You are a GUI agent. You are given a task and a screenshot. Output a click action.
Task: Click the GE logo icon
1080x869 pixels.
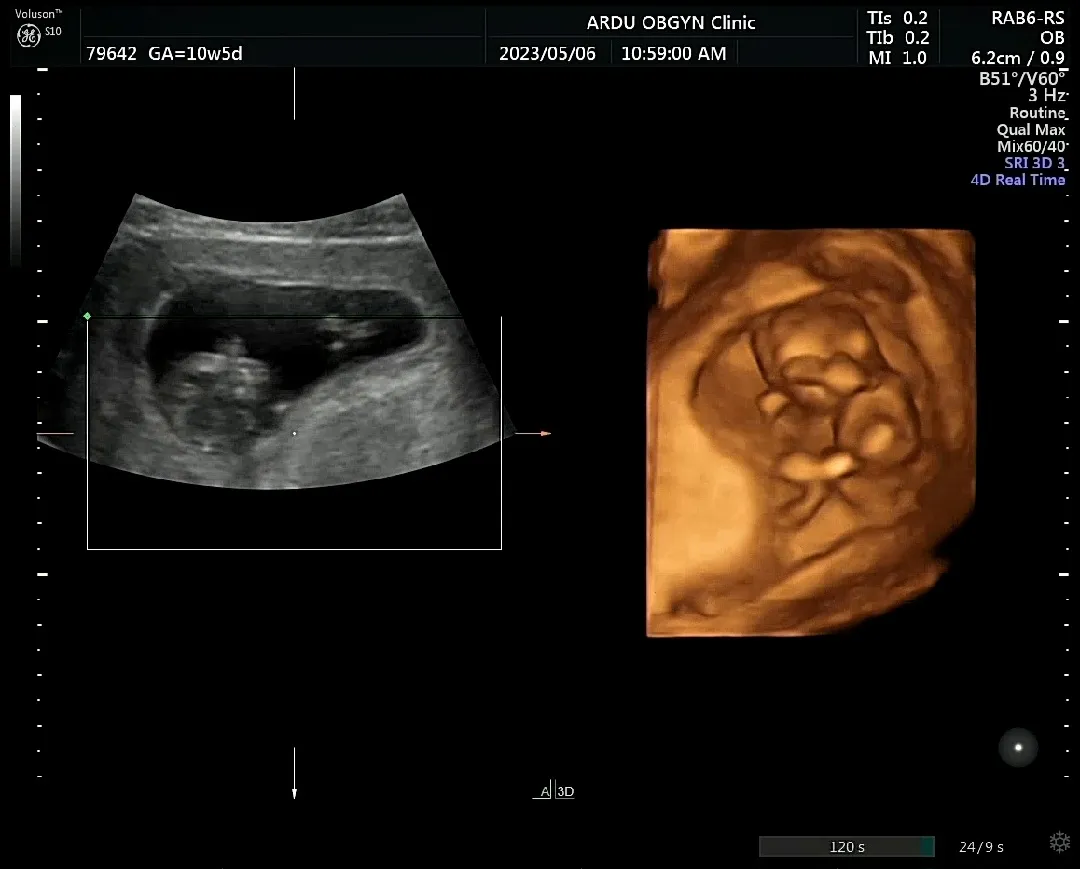28,35
